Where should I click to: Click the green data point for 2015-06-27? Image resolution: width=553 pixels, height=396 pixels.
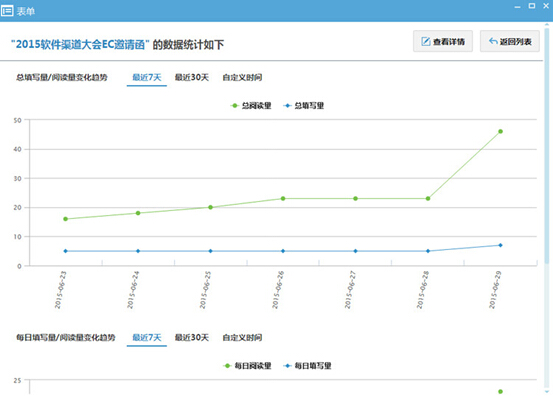(x=356, y=199)
